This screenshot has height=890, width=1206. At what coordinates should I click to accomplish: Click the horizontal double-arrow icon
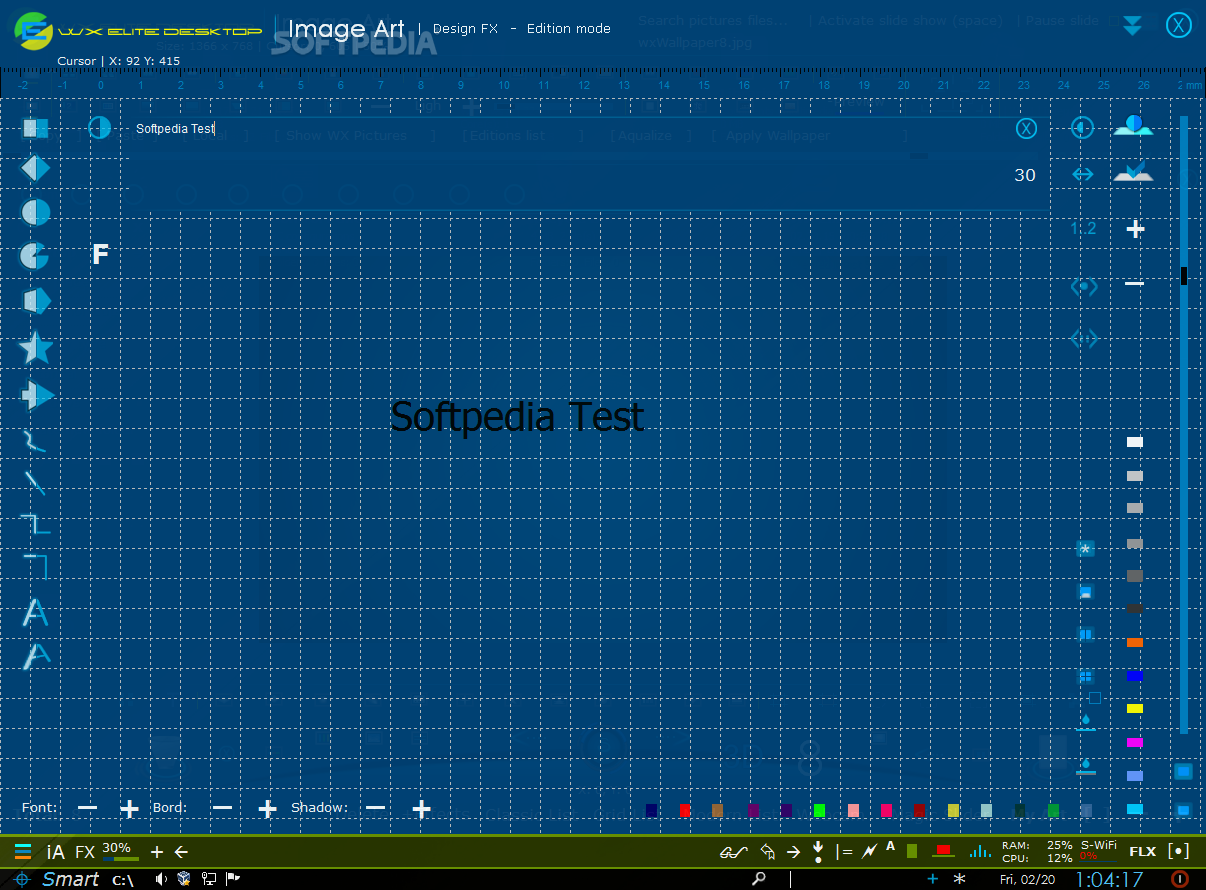point(1083,174)
